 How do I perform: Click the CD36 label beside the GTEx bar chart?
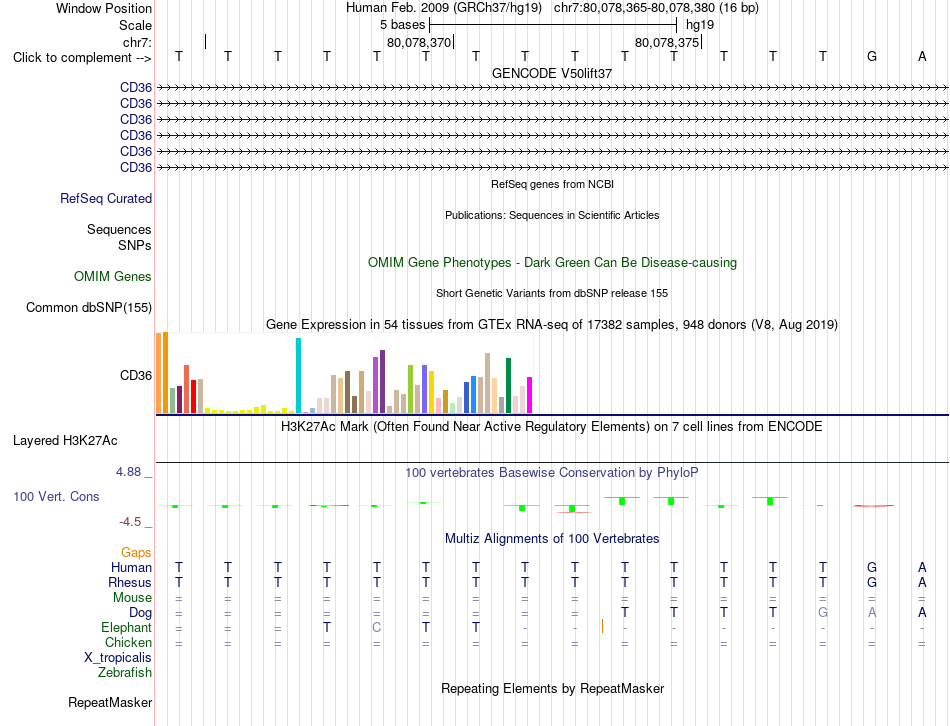[136, 376]
